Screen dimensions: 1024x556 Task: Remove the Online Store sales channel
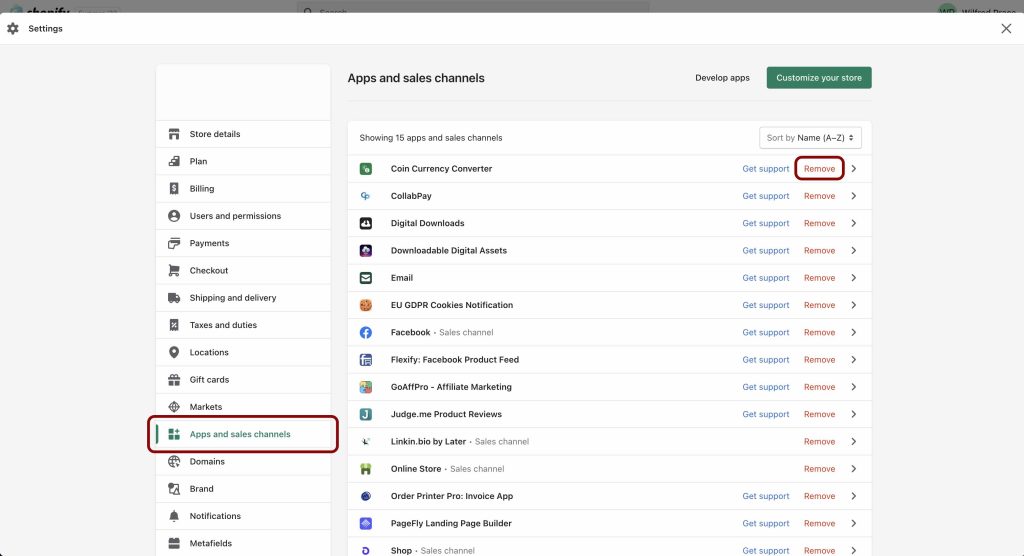click(x=820, y=469)
